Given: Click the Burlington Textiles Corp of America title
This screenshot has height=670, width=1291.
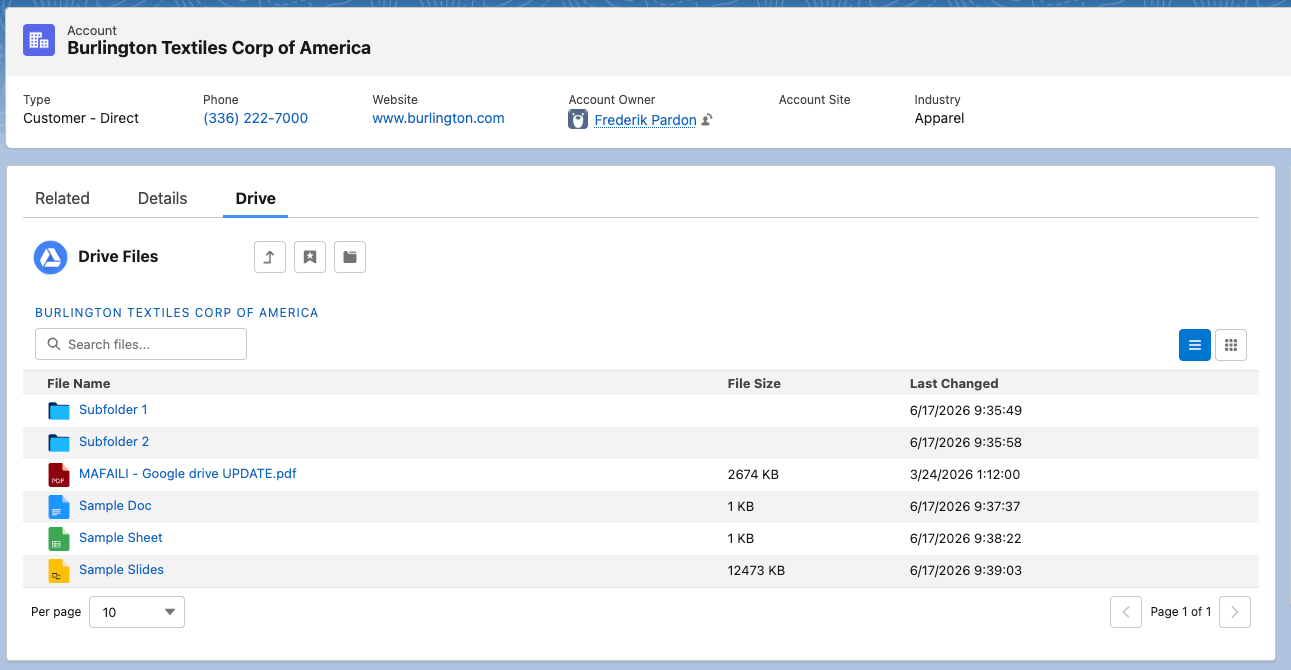Looking at the screenshot, I should coord(219,48).
